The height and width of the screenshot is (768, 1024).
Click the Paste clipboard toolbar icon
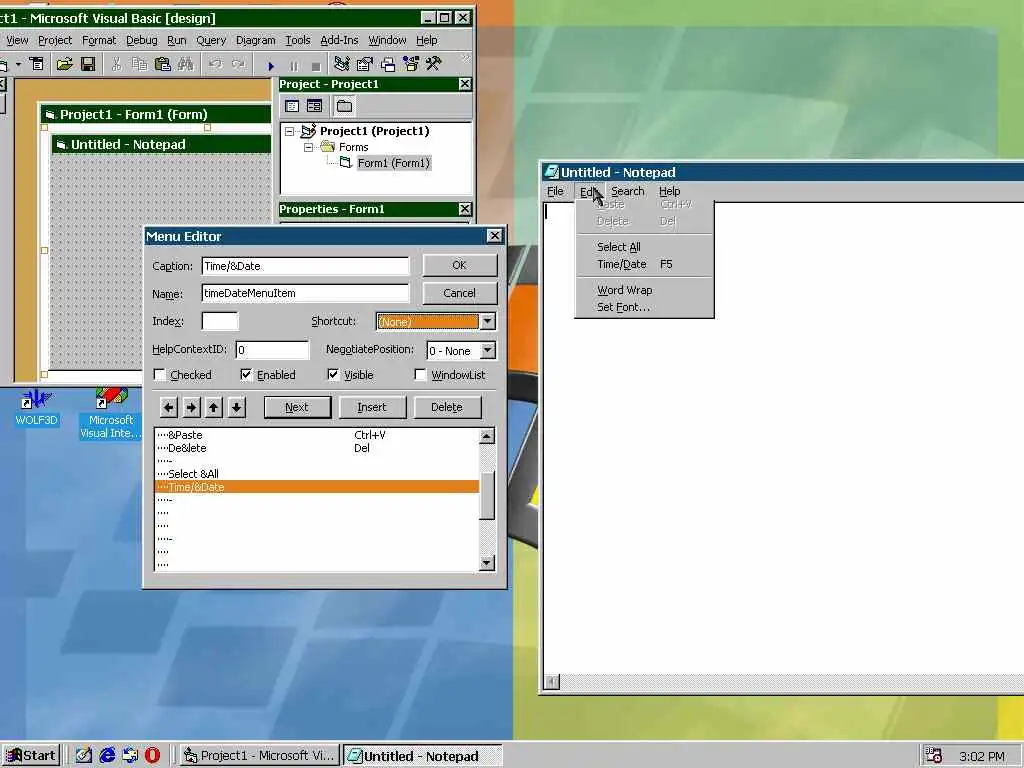(163, 64)
